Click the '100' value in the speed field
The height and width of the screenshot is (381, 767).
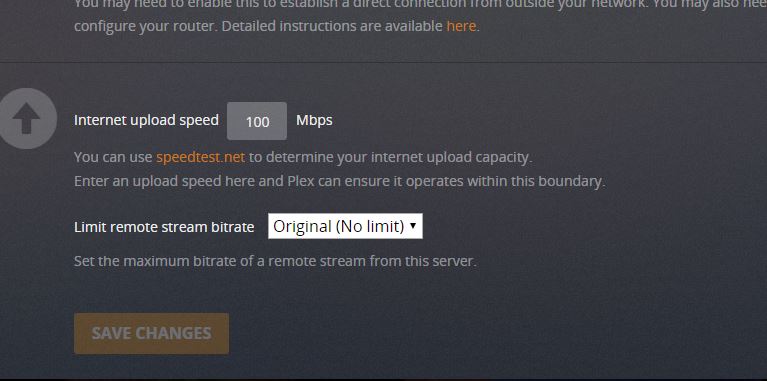(x=257, y=122)
